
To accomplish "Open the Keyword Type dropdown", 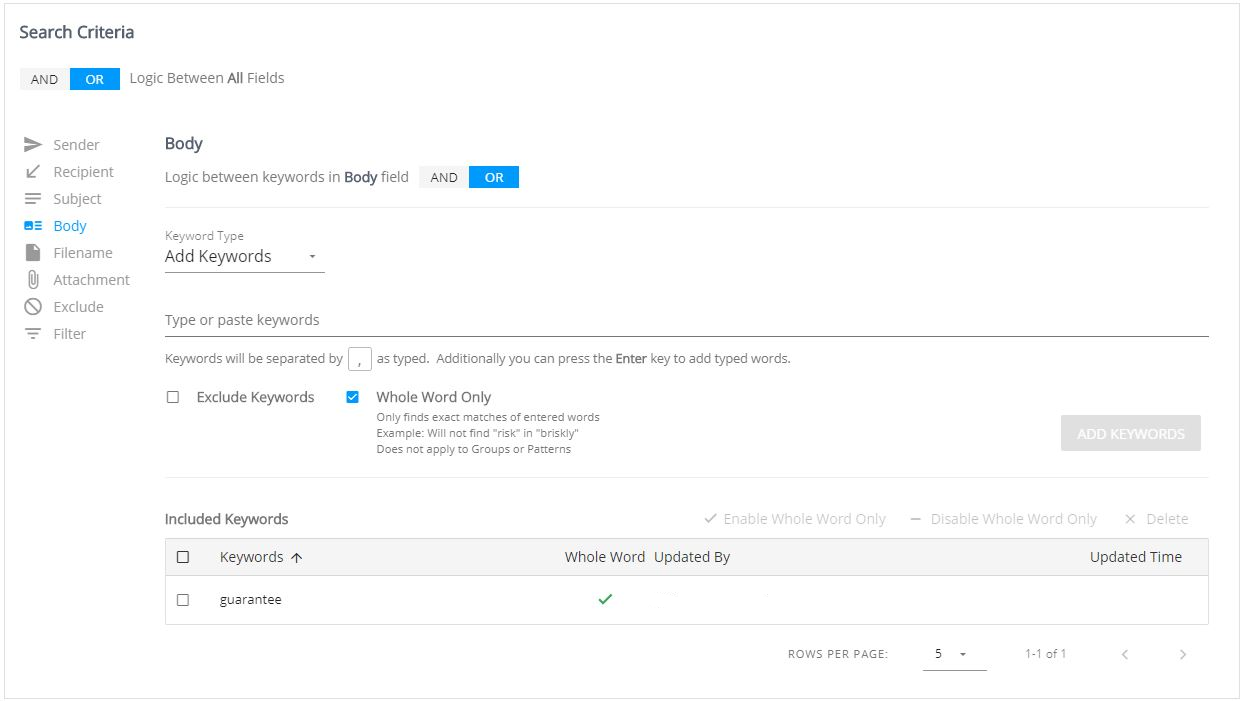I will click(244, 257).
